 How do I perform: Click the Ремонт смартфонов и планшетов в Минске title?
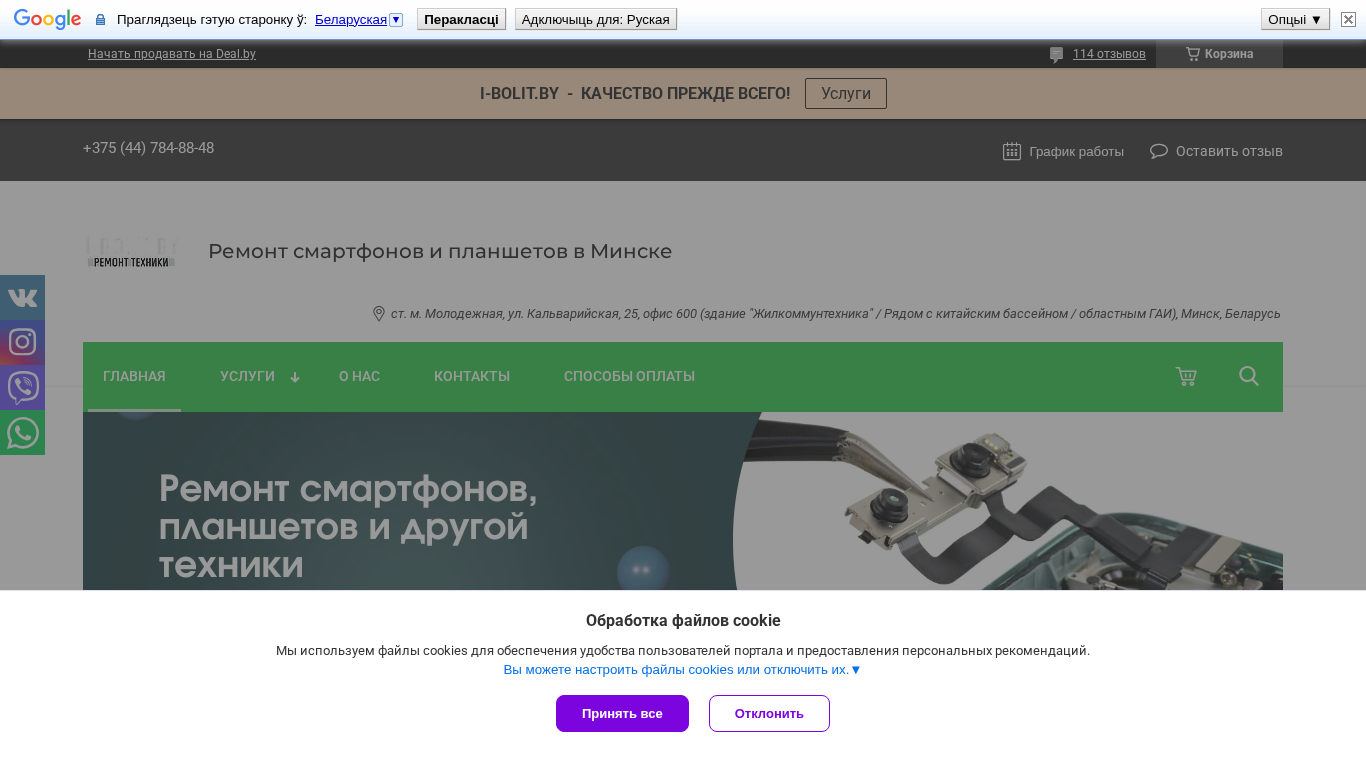click(x=440, y=251)
